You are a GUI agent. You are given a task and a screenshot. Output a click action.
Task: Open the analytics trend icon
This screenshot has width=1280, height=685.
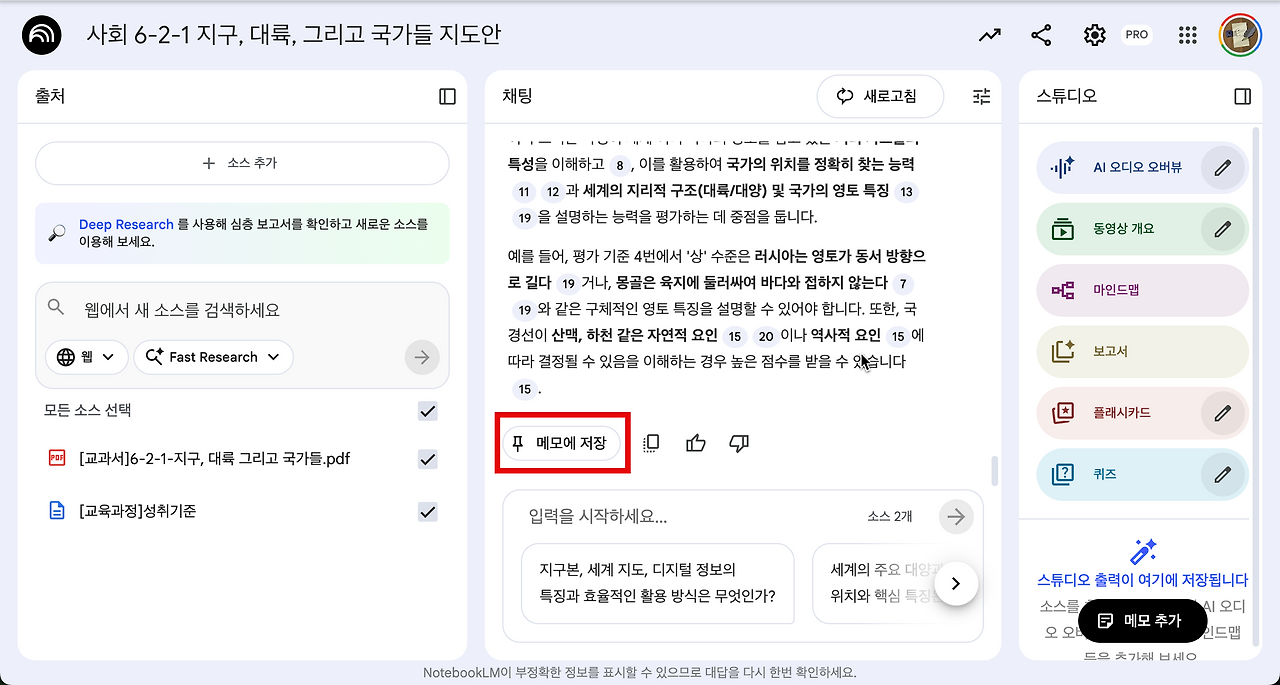pyautogui.click(x=989, y=35)
